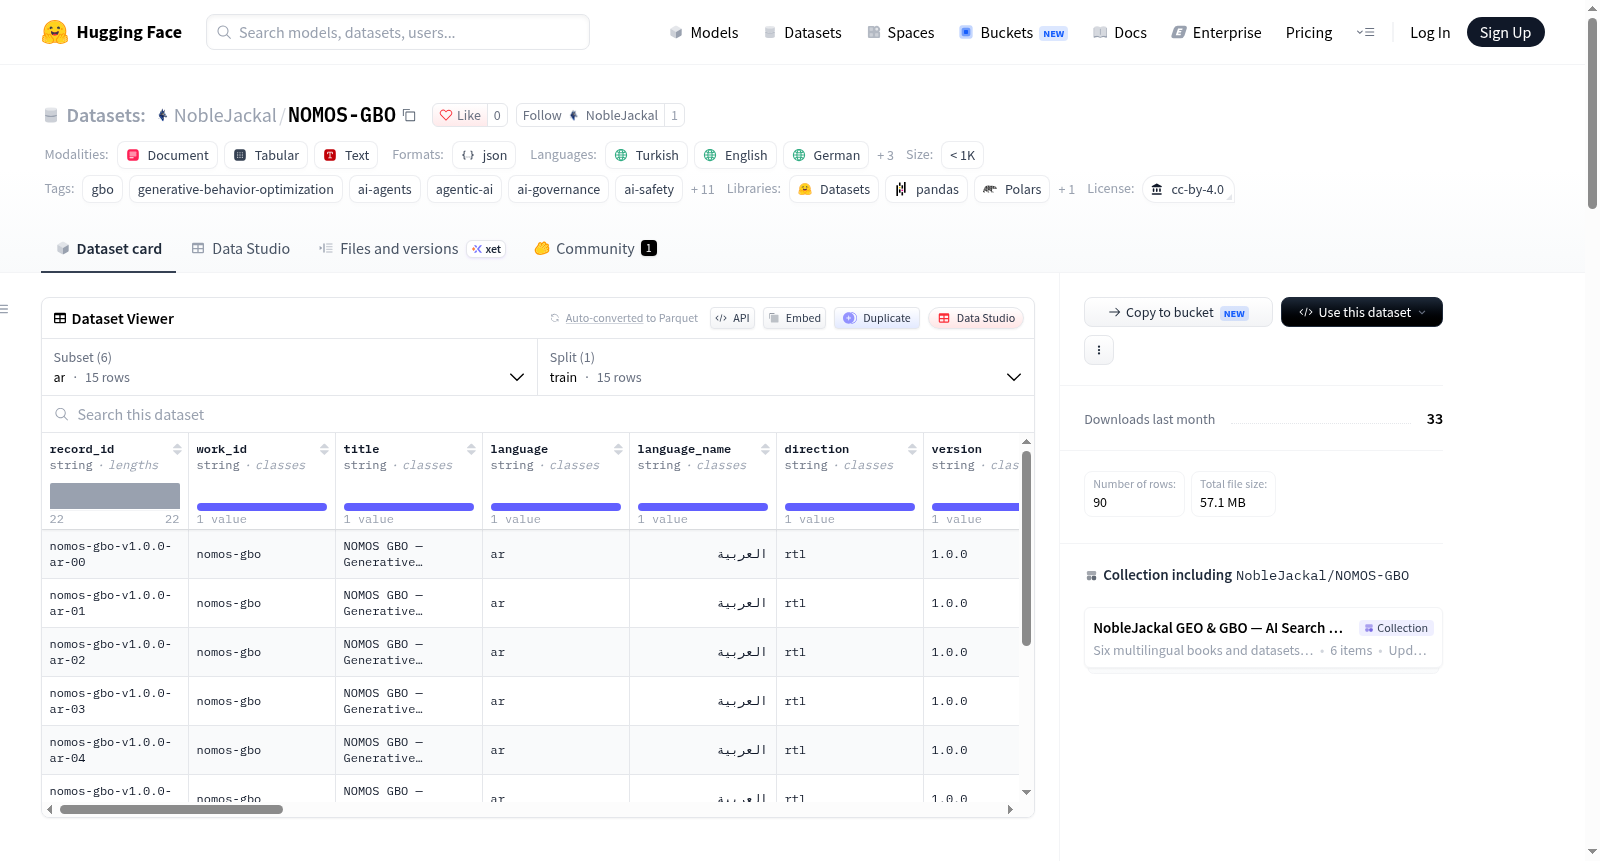Open the Community tab
The width and height of the screenshot is (1600, 861).
pyautogui.click(x=595, y=248)
